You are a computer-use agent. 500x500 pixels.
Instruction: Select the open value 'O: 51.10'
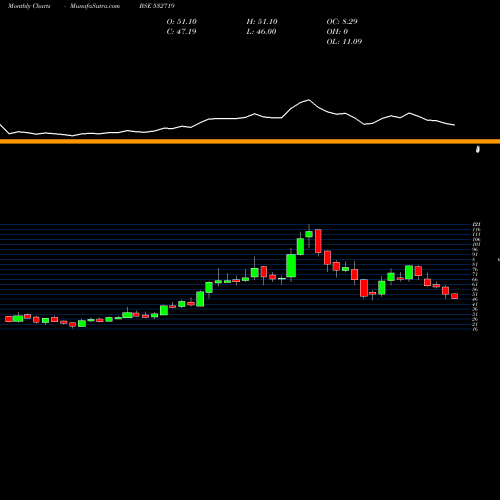[x=182, y=21]
